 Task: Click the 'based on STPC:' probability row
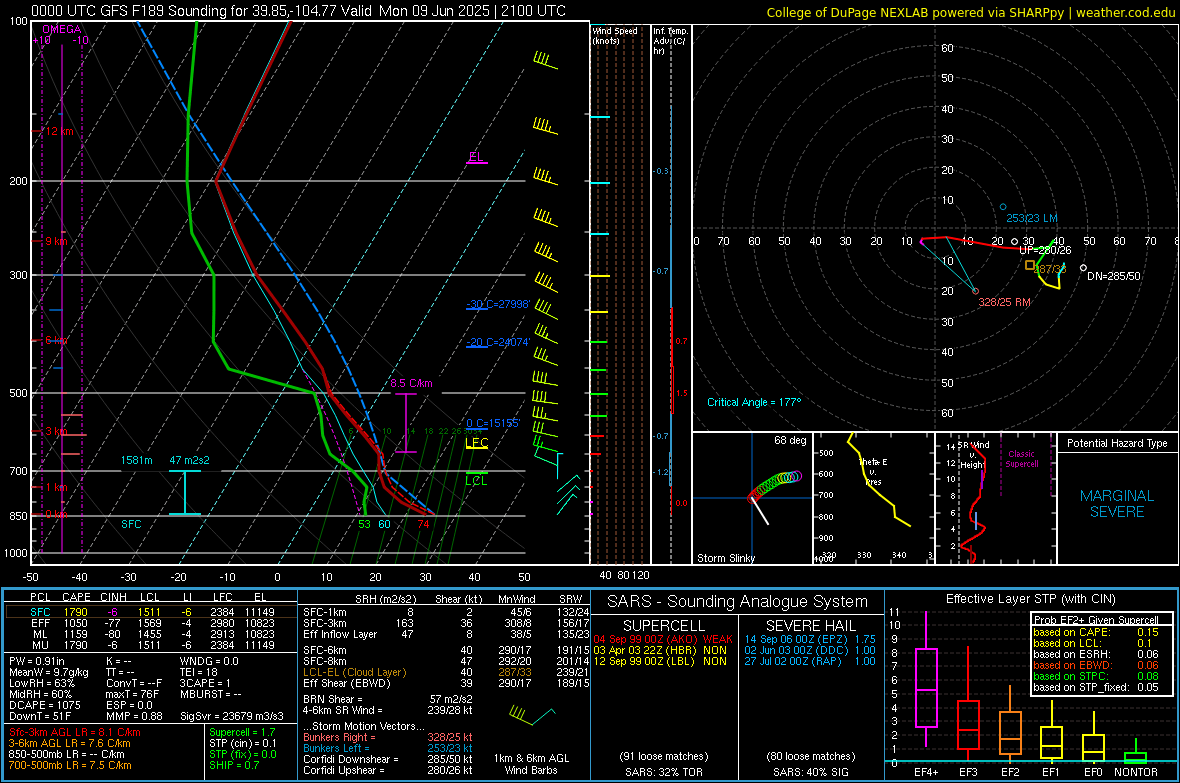pyautogui.click(x=1096, y=676)
